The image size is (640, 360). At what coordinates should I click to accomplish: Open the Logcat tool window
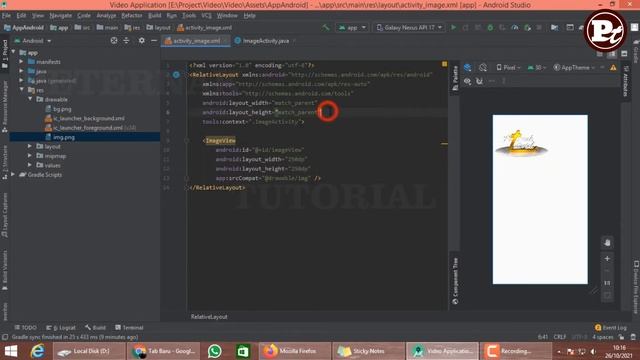(61, 327)
